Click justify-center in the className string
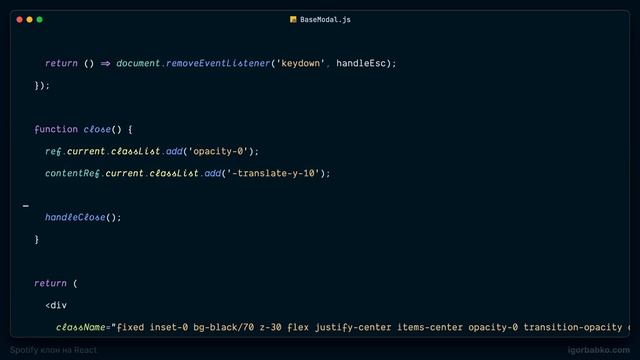Image resolution: width=640 pixels, height=360 pixels. [353, 327]
